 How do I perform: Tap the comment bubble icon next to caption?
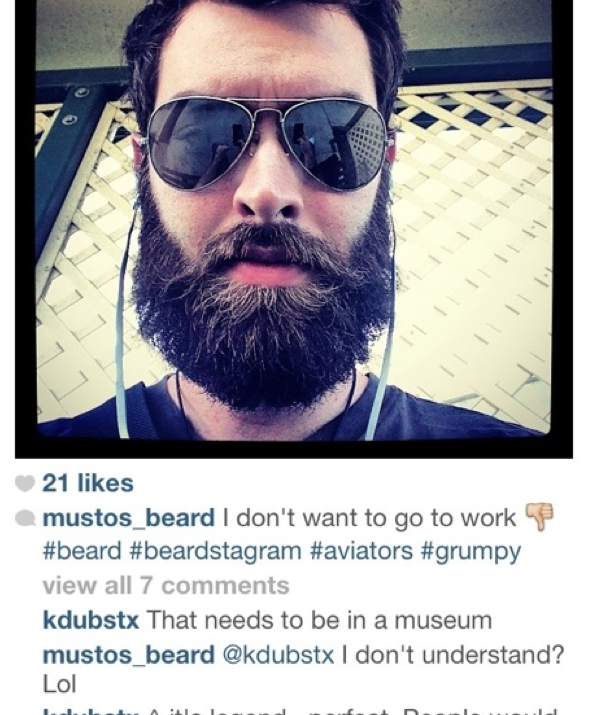(25, 518)
